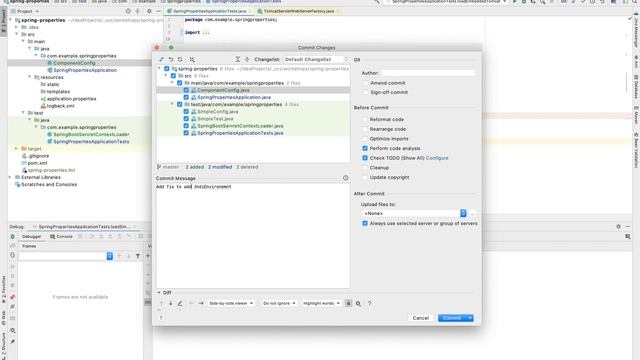
Task: Click View Breakpoints red icon in the Debug panel
Action: click(13, 297)
